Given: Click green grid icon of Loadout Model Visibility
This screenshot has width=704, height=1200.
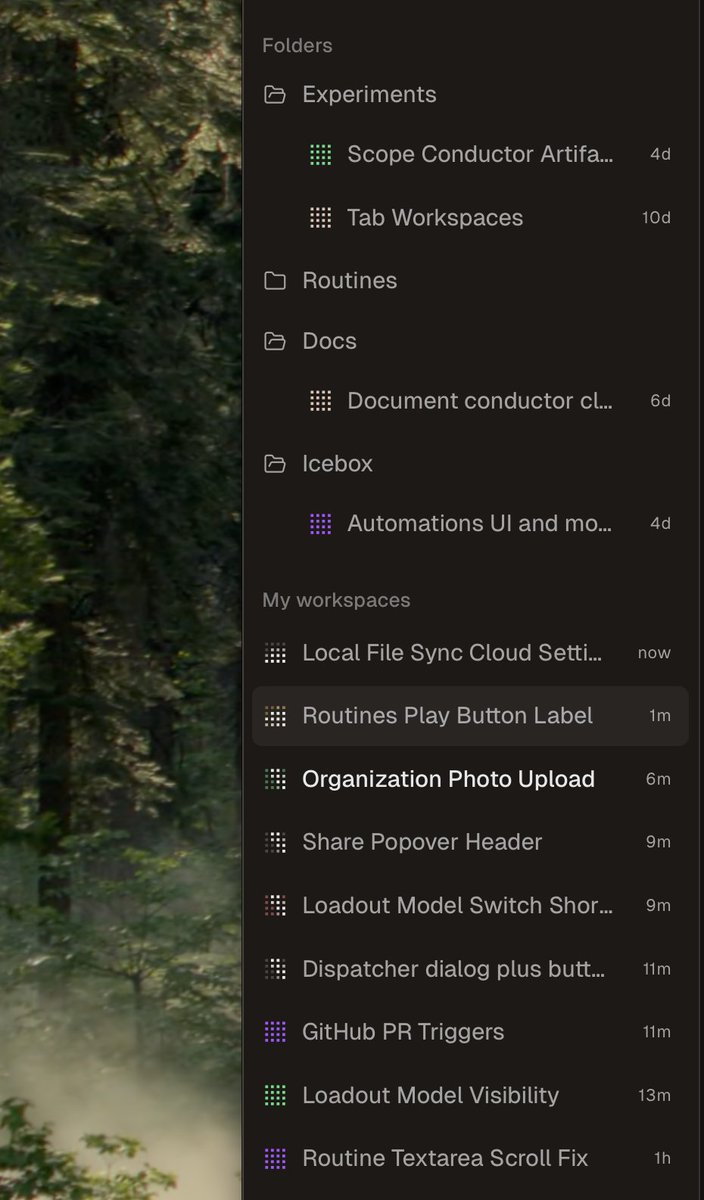Looking at the screenshot, I should tap(275, 1095).
